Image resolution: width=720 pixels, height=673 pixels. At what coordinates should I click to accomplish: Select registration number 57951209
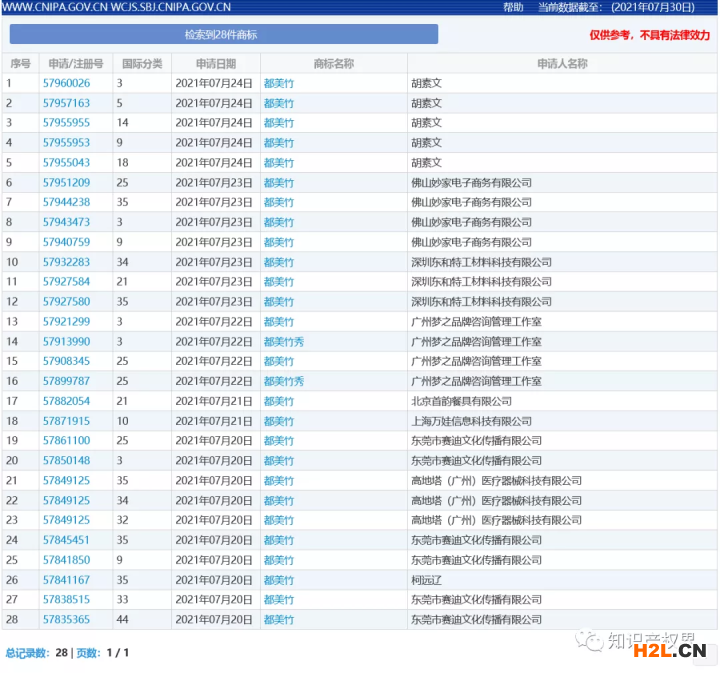pos(66,183)
